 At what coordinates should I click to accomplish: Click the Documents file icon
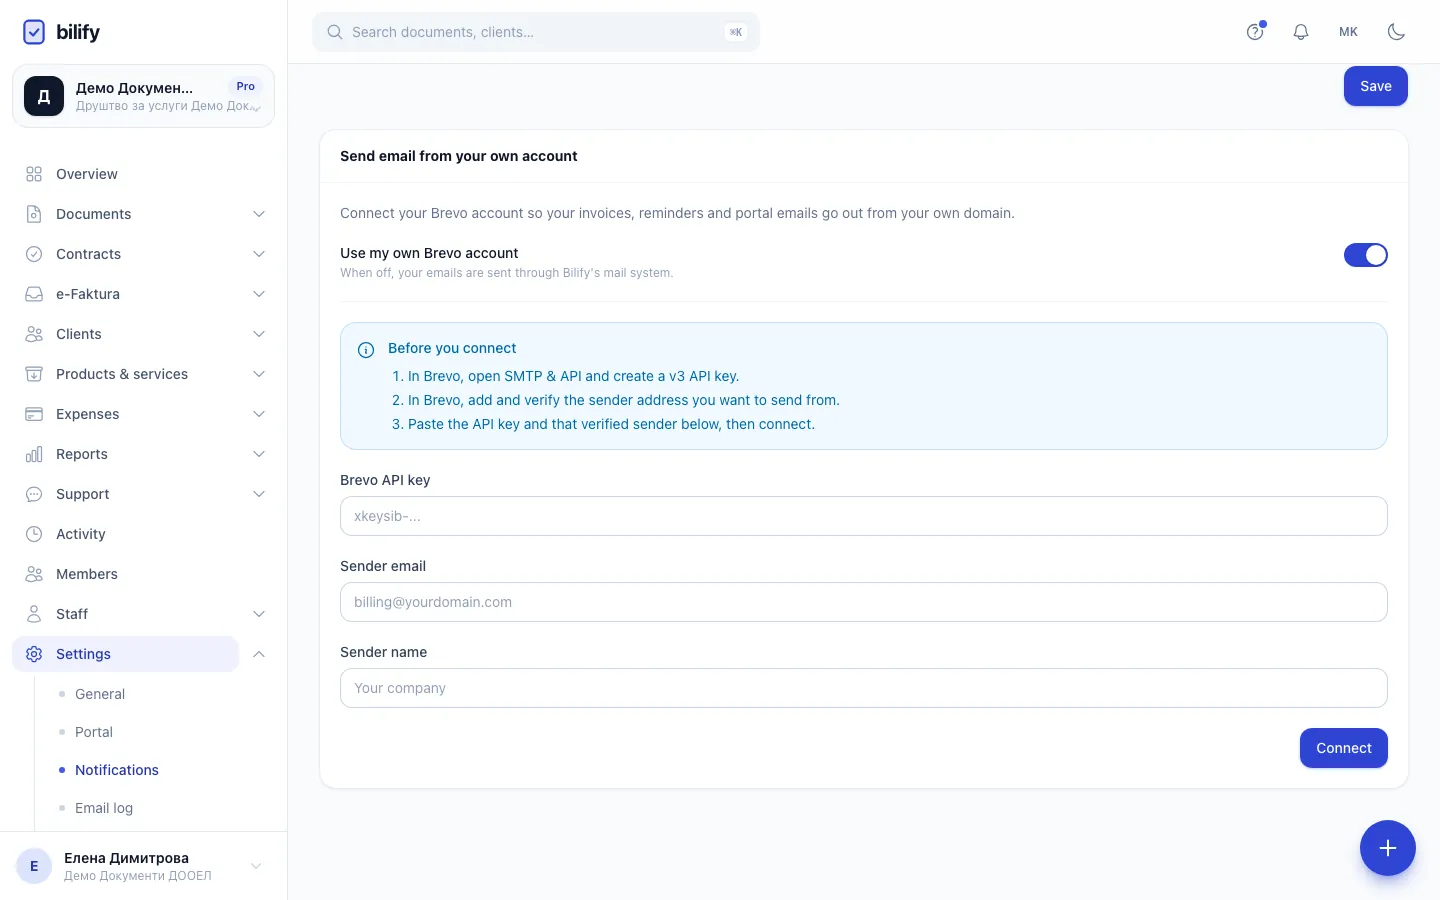click(34, 214)
